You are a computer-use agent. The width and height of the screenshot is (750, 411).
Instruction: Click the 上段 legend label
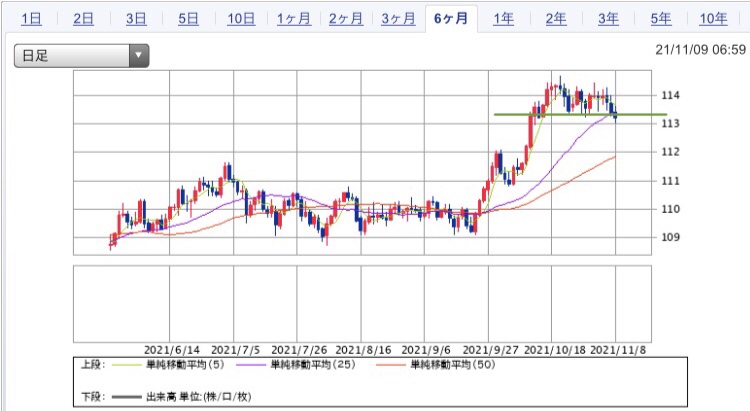coord(93,365)
